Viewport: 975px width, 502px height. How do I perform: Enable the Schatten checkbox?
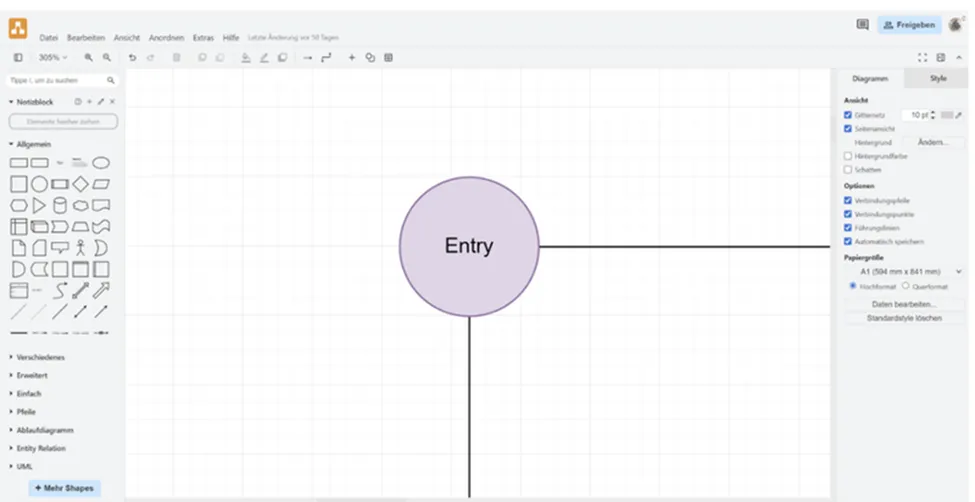pyautogui.click(x=848, y=169)
